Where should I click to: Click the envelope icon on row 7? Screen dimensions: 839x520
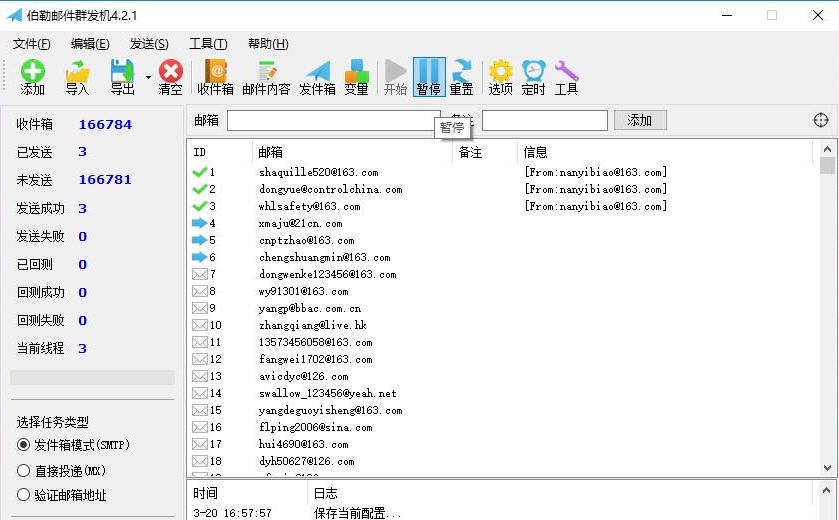click(200, 274)
